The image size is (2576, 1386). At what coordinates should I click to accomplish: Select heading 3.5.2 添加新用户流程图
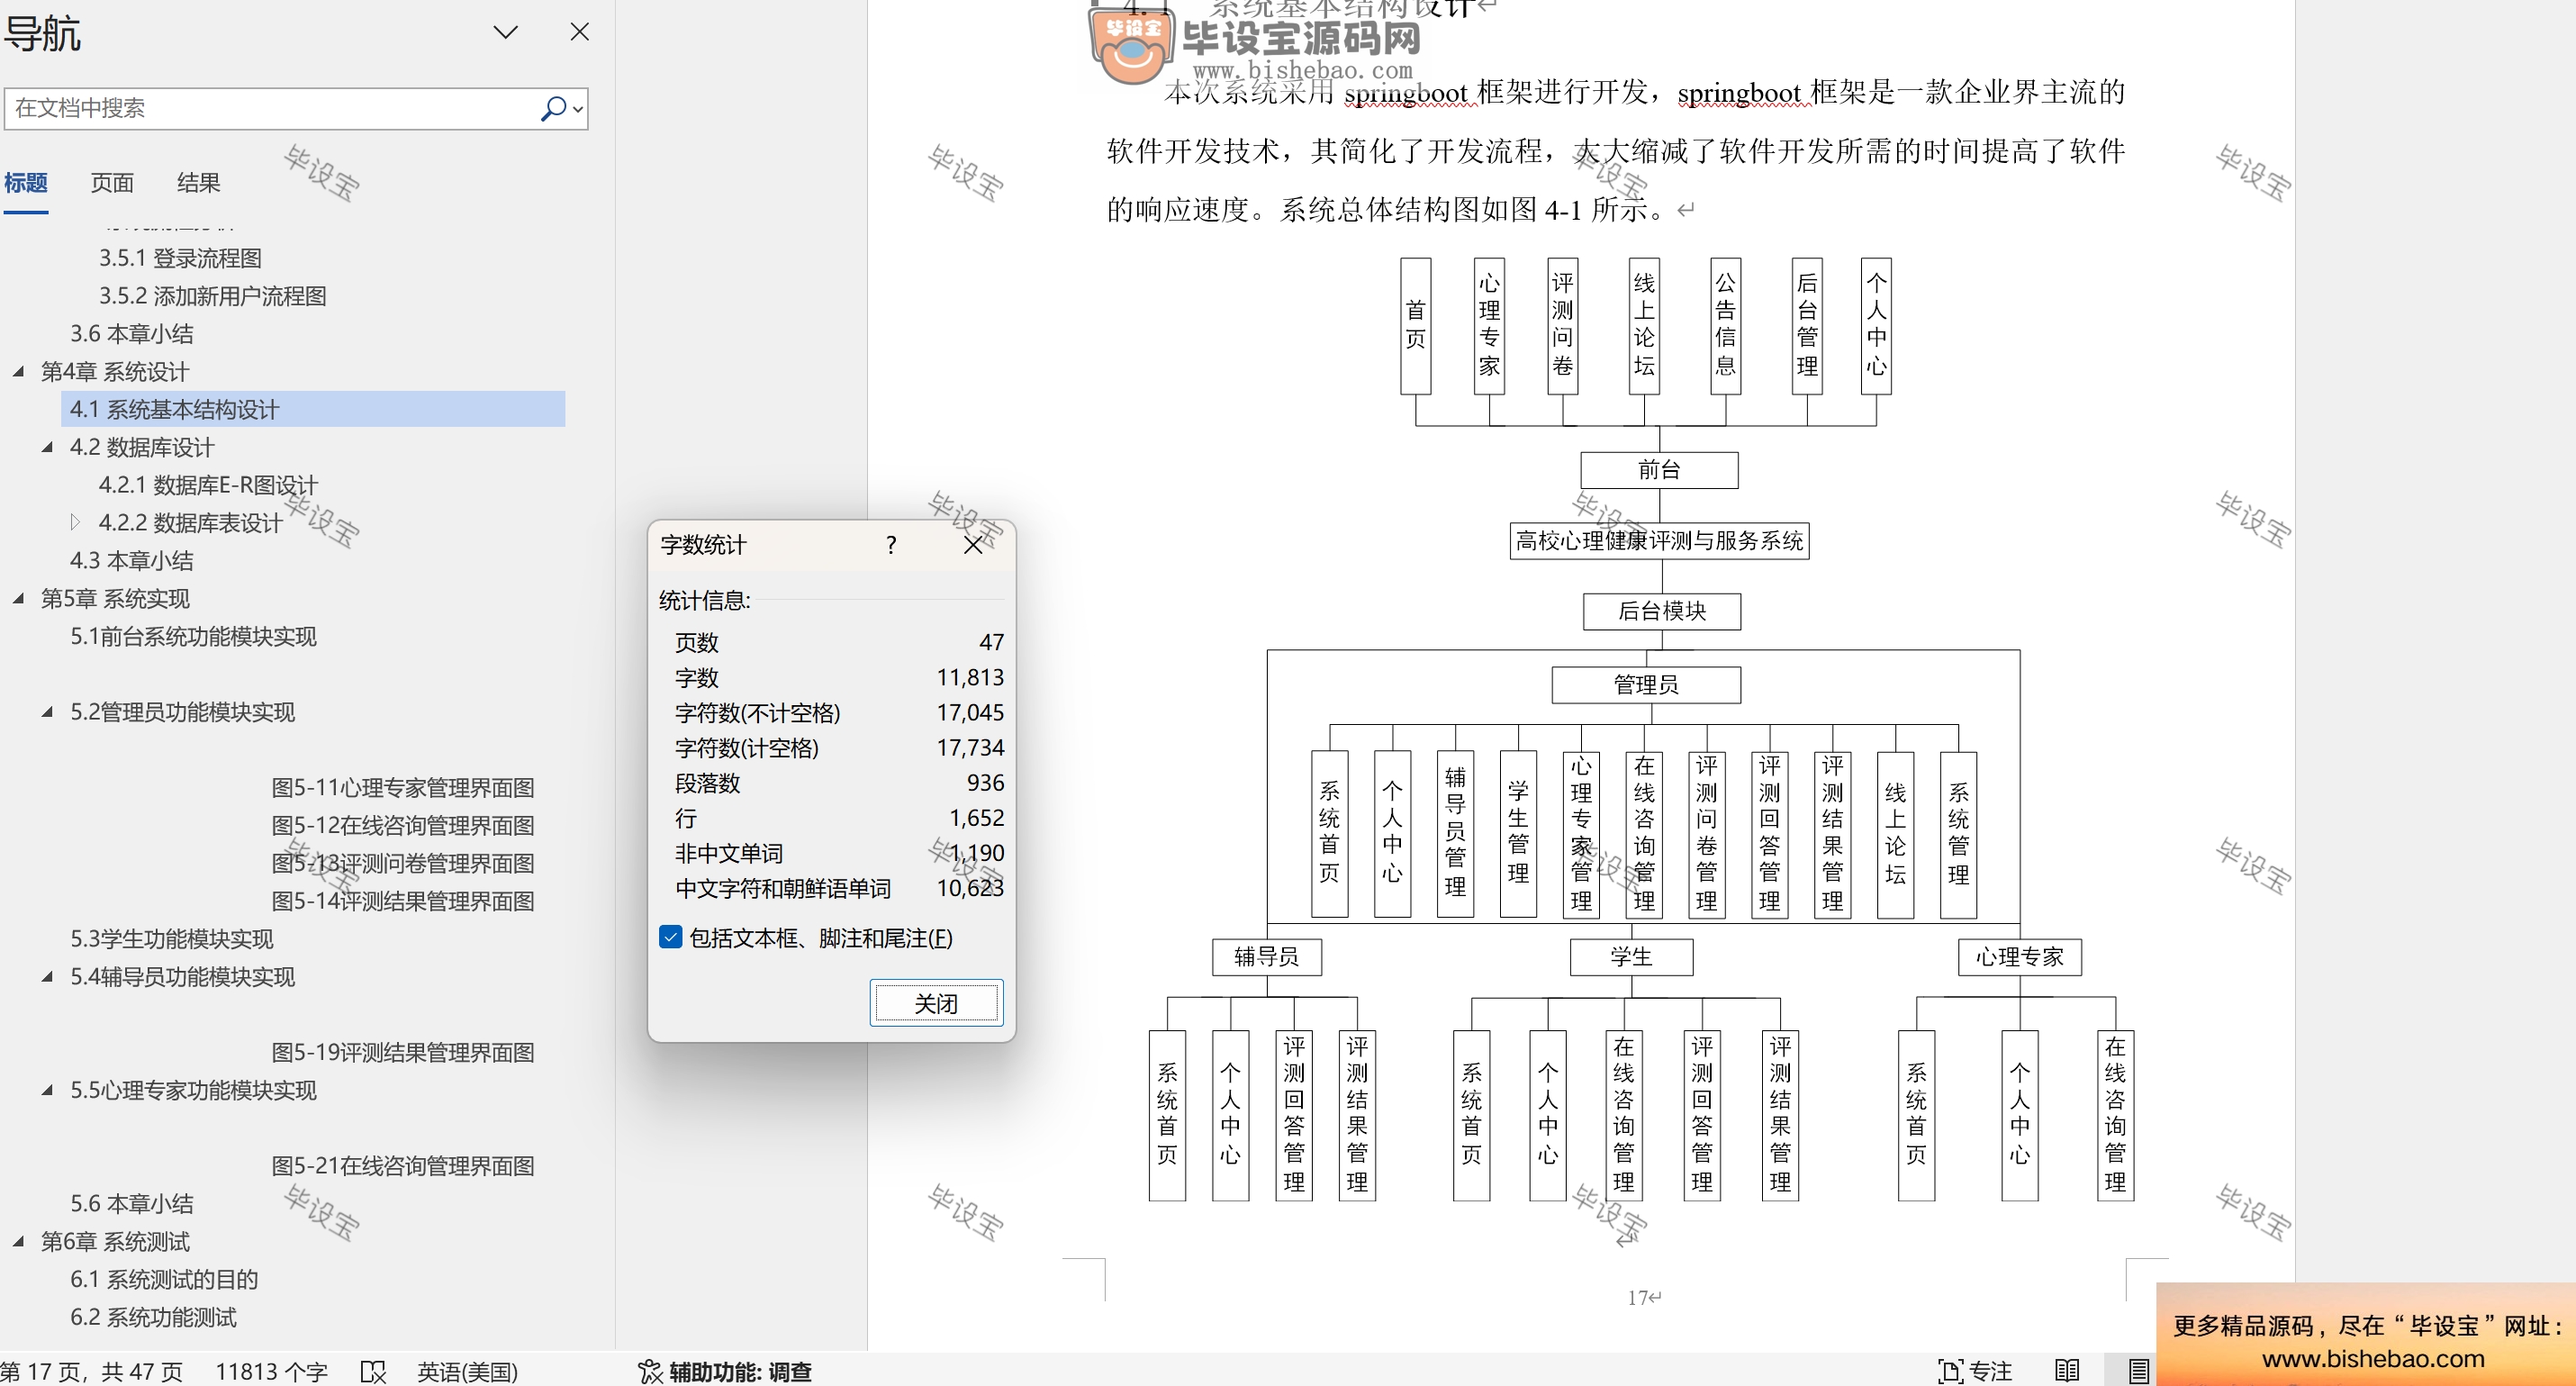(x=212, y=296)
